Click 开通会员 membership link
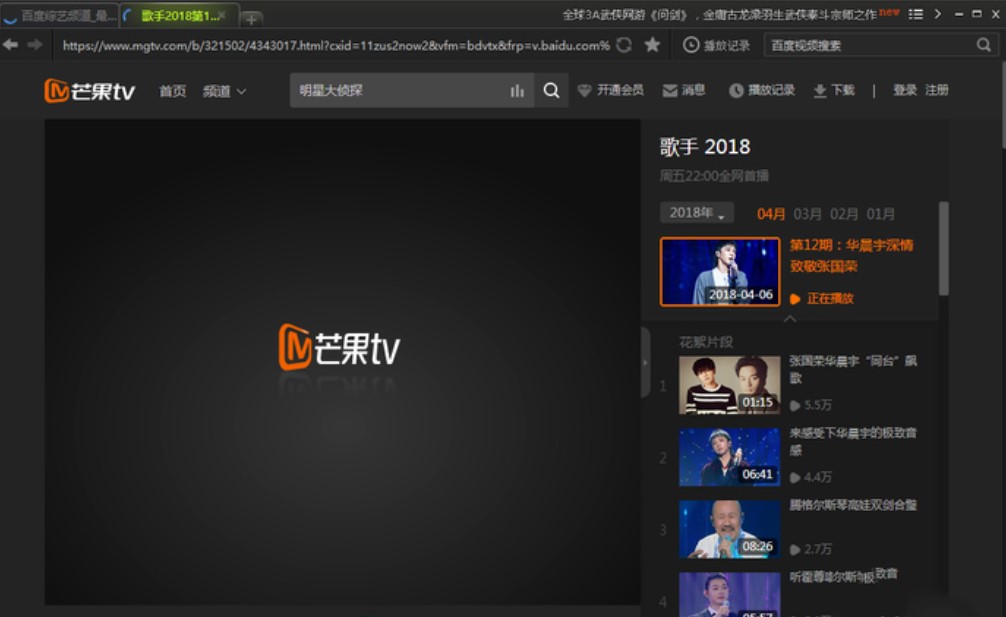Image resolution: width=1006 pixels, height=617 pixels. tap(620, 90)
